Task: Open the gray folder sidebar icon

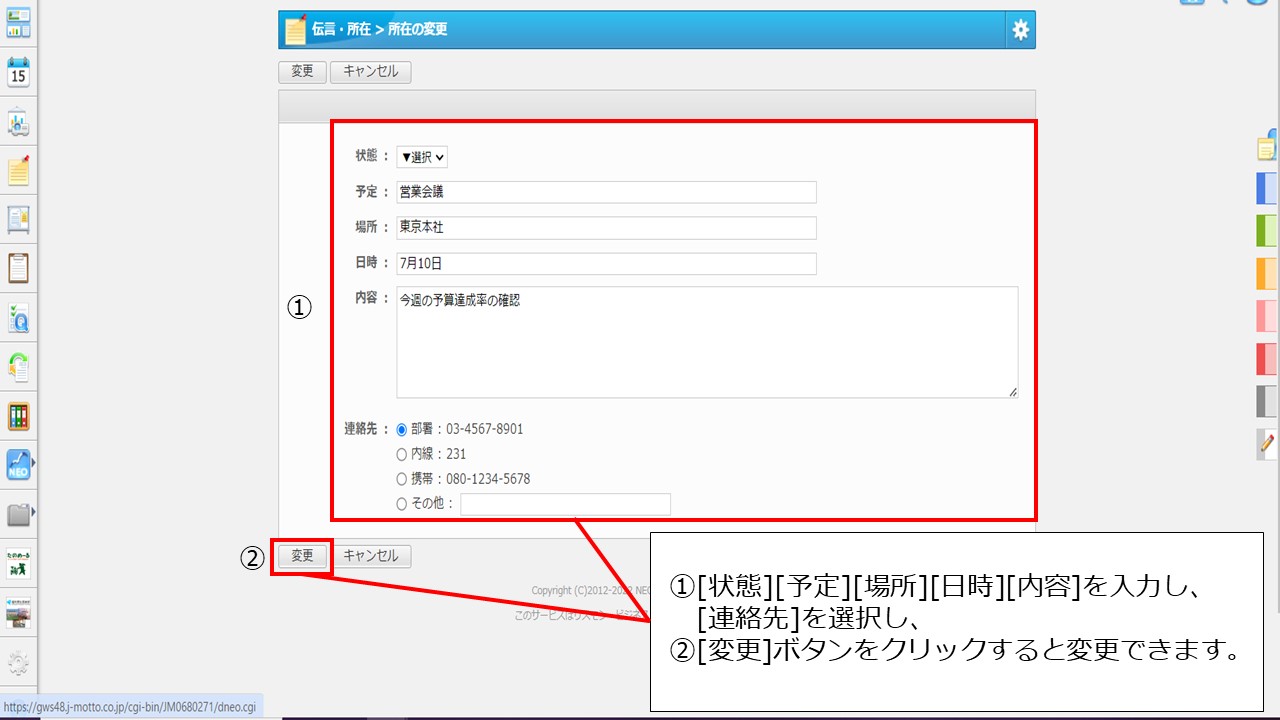Action: pyautogui.click(x=18, y=515)
